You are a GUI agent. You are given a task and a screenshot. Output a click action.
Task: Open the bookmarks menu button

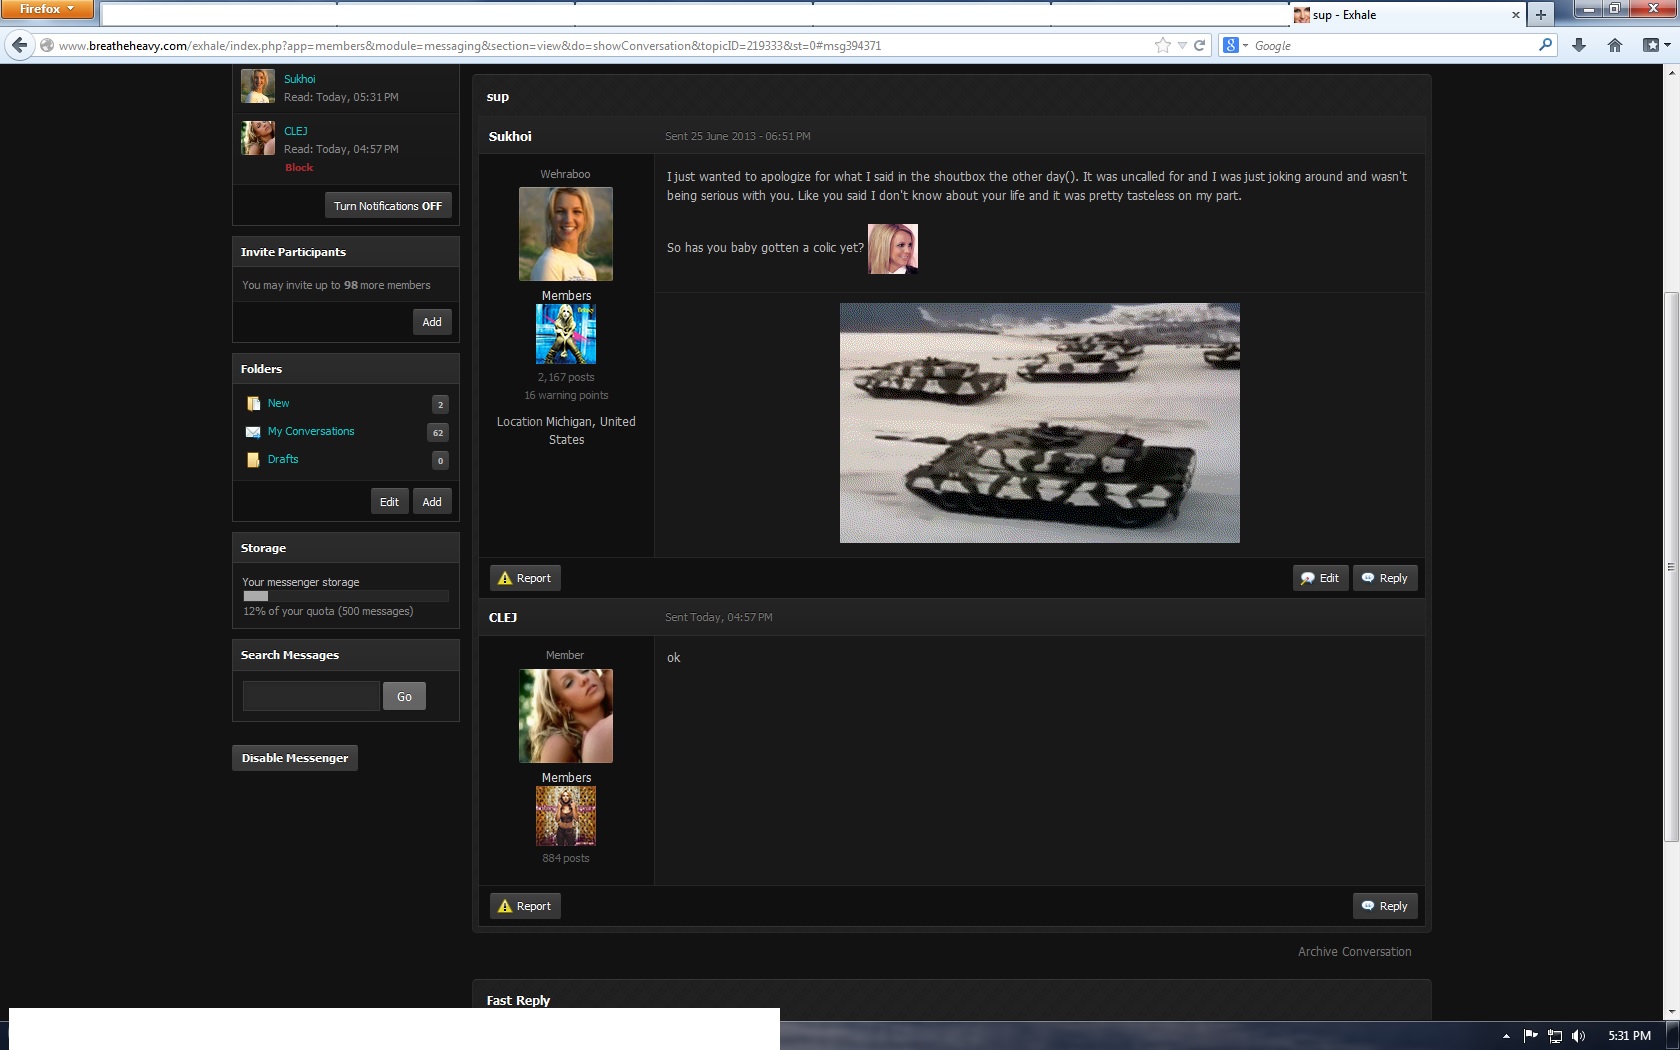[1655, 45]
